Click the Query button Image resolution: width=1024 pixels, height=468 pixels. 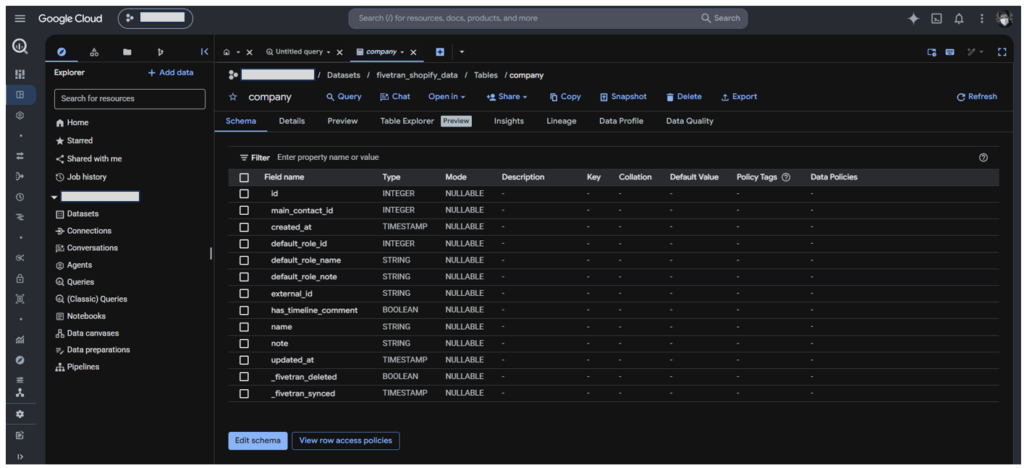click(x=344, y=97)
